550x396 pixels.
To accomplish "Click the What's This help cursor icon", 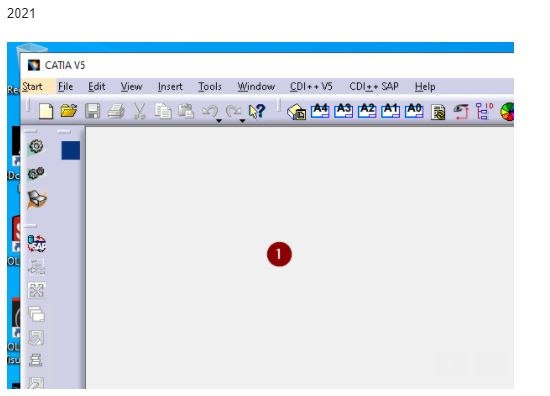I will click(x=257, y=112).
